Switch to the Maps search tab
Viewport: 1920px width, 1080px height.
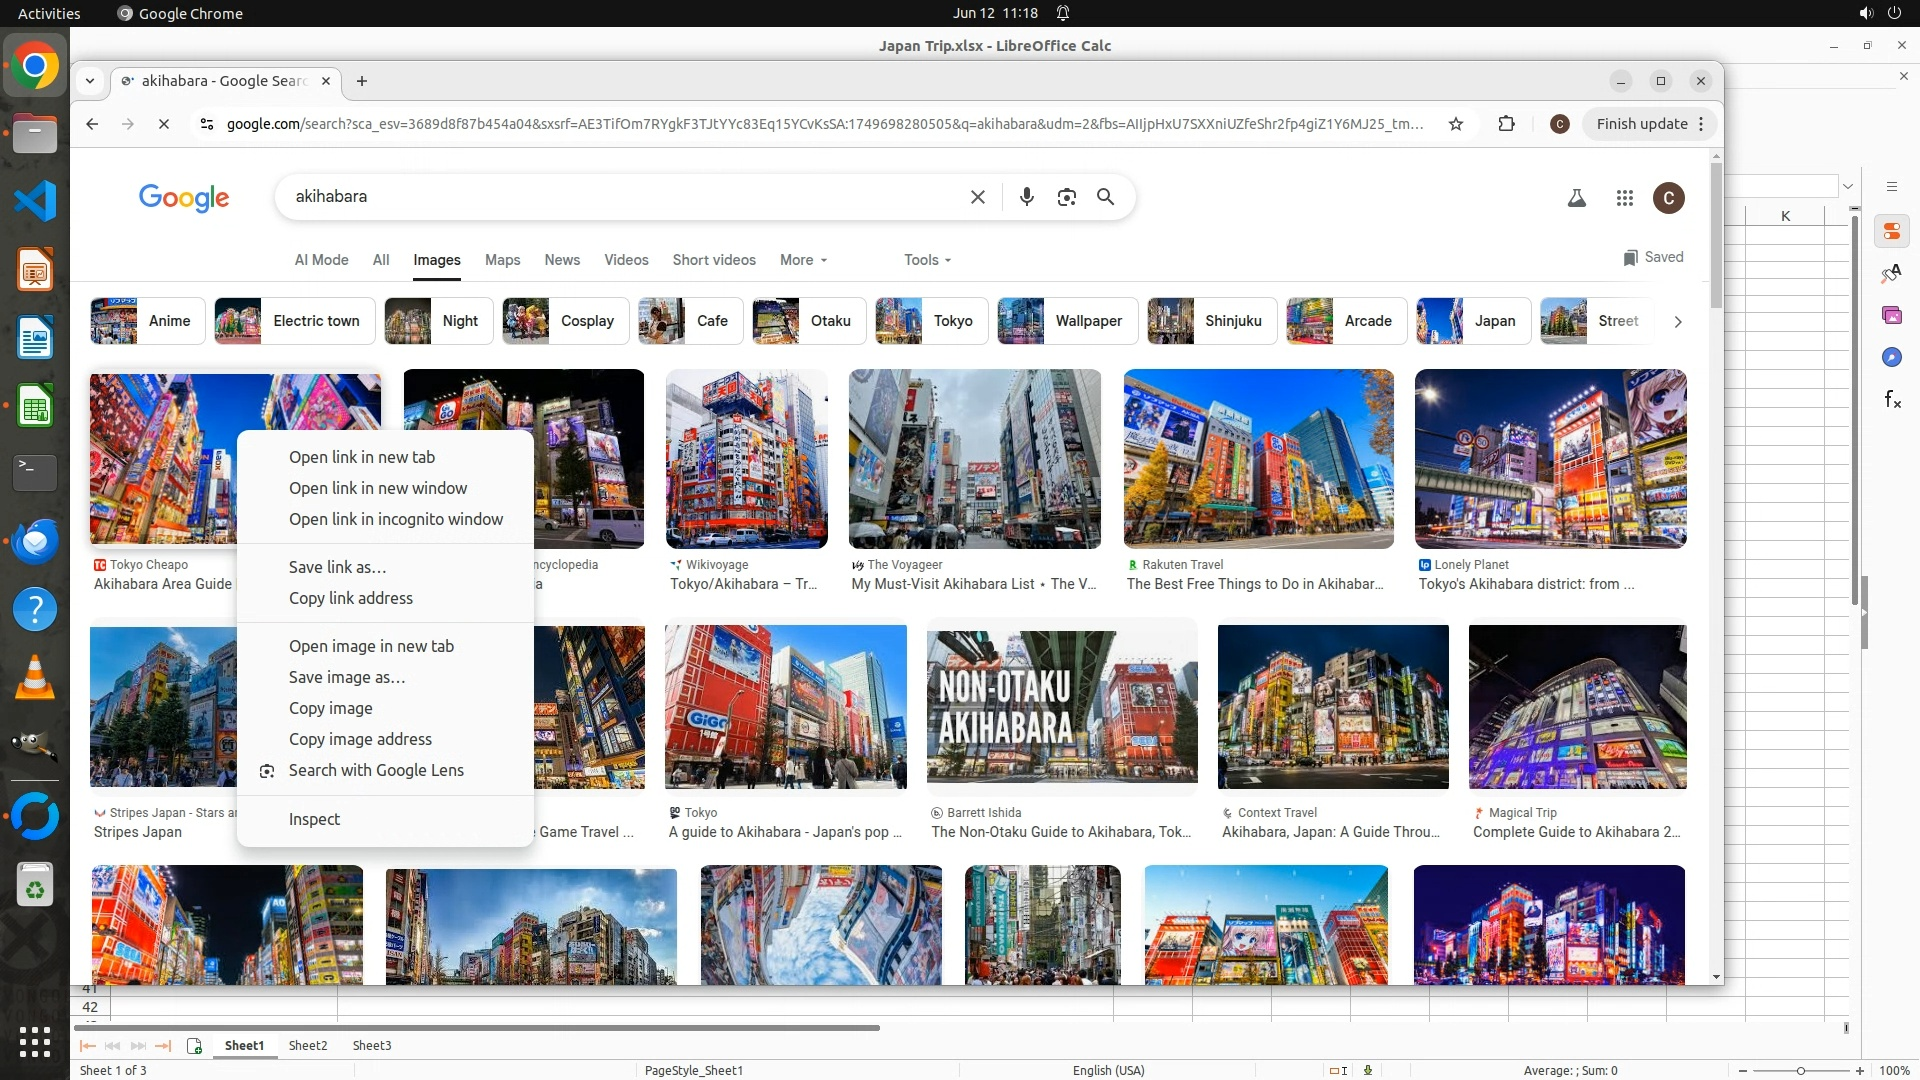tap(502, 260)
